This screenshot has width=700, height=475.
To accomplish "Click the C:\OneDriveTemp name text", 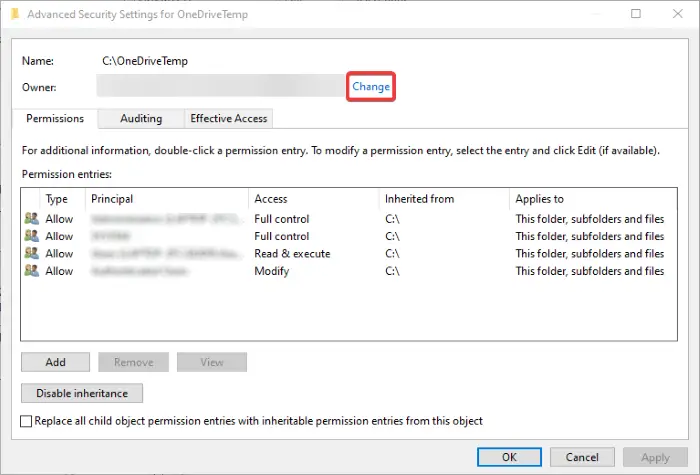I will coord(145,61).
